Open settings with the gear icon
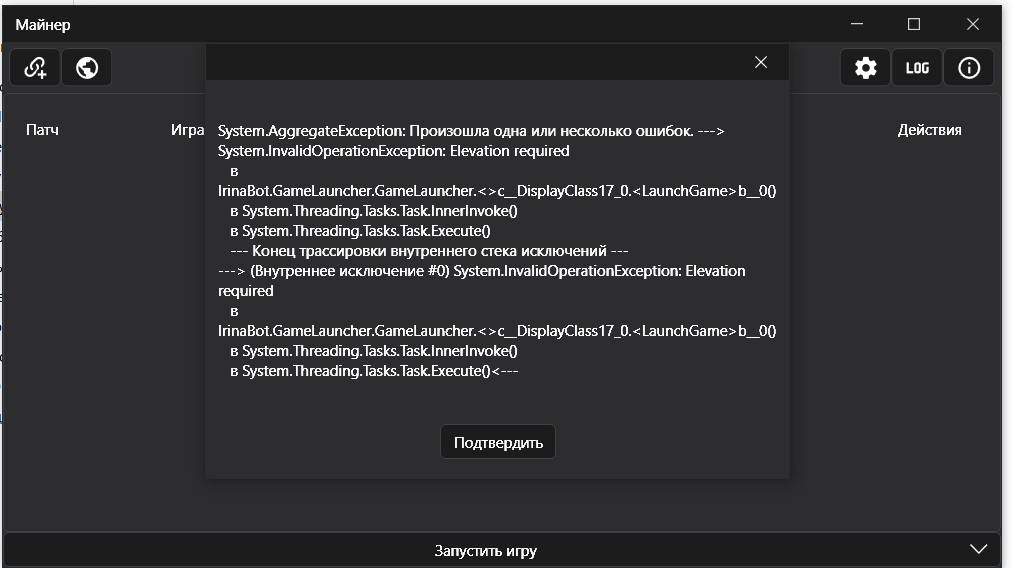Image resolution: width=1030 pixels, height=568 pixels. (865, 68)
